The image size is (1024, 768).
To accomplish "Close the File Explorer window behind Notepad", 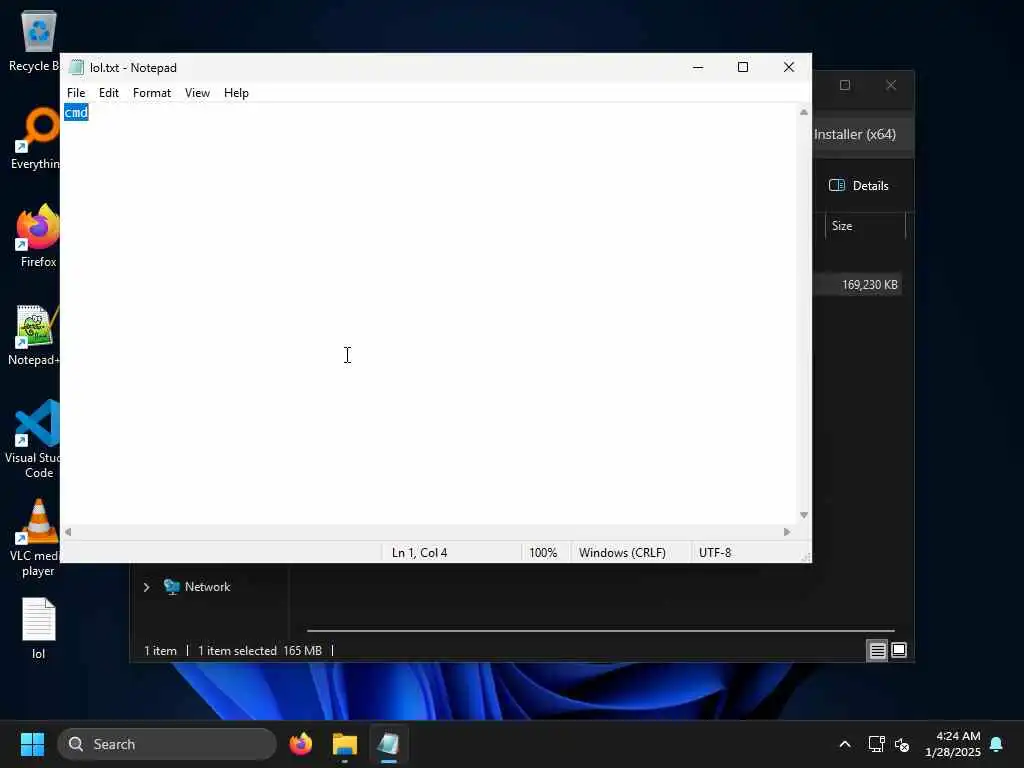I will point(891,85).
